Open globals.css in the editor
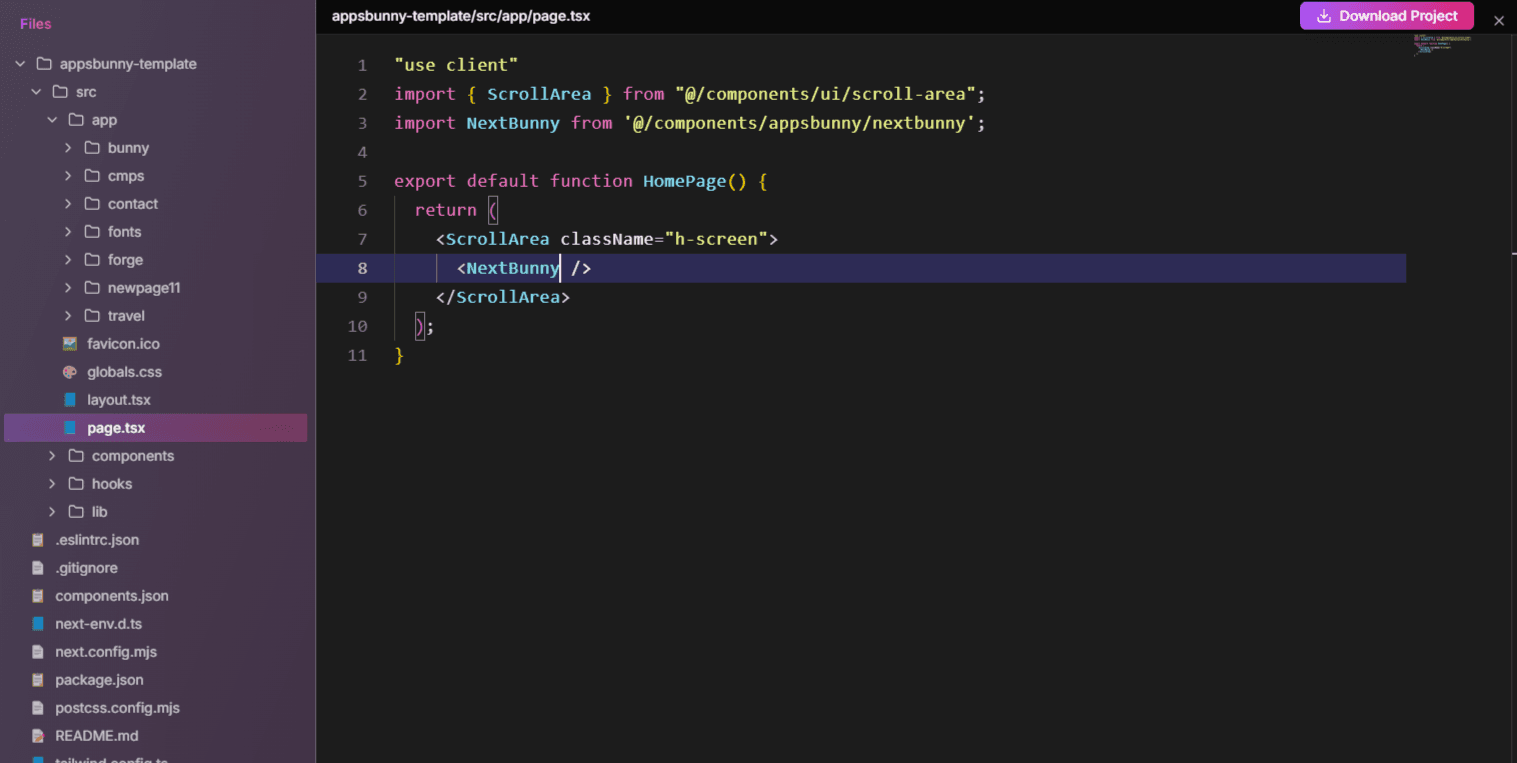This screenshot has width=1517, height=763. (124, 372)
